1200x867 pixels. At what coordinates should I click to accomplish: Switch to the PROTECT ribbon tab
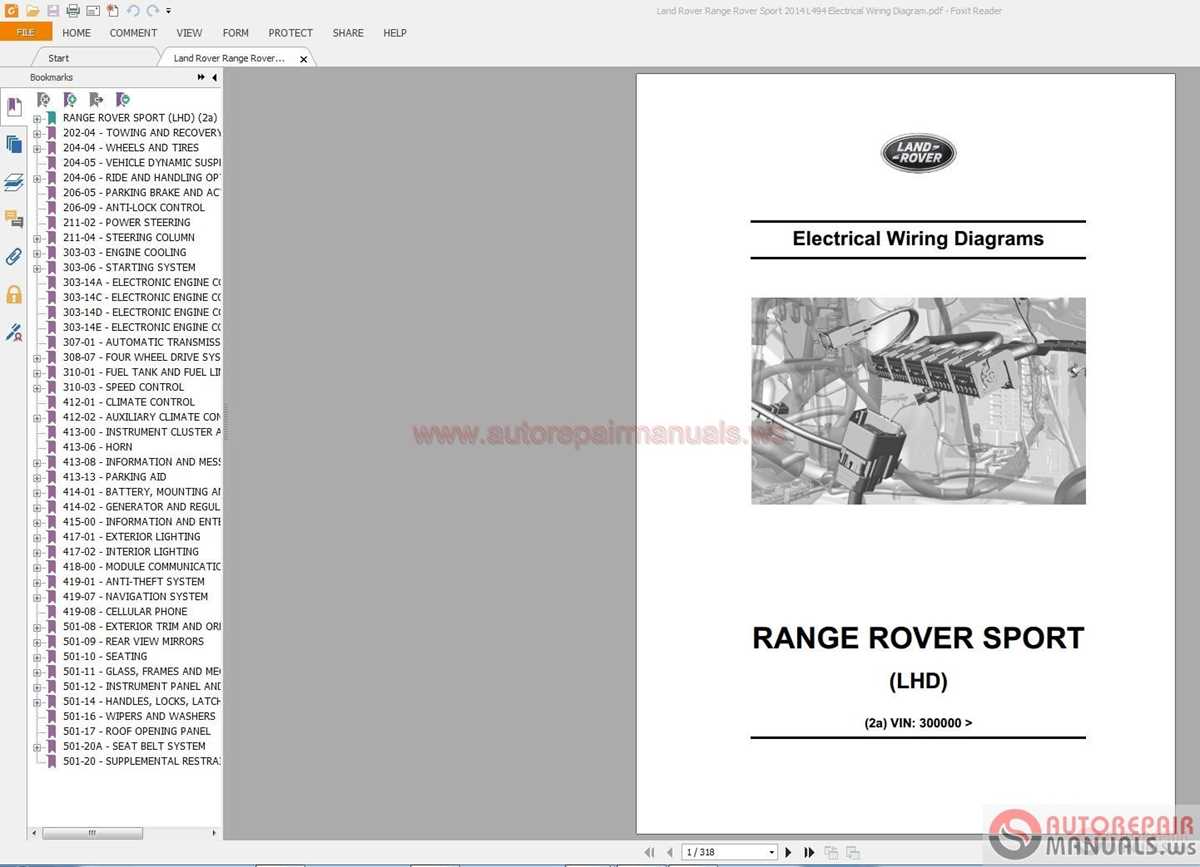291,33
